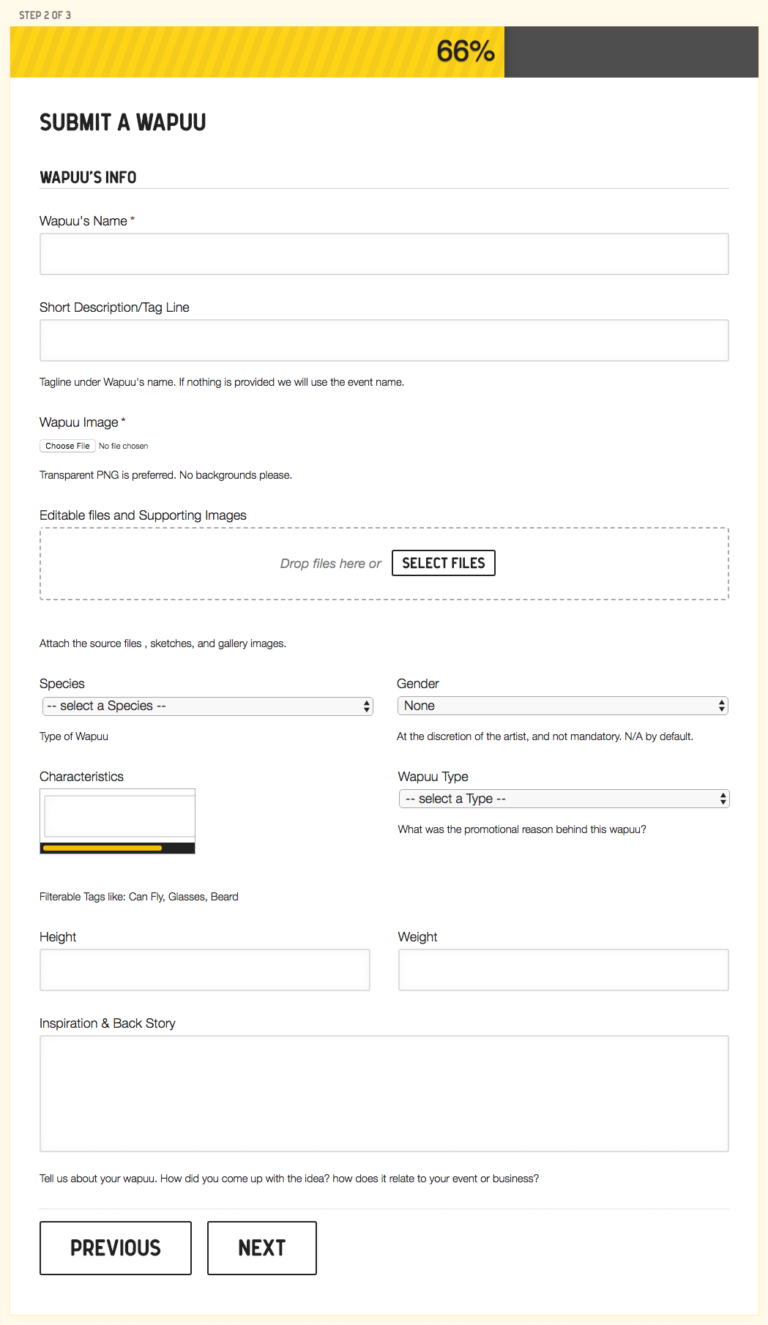
Task: Click the SELECT FILES button
Action: (x=443, y=563)
